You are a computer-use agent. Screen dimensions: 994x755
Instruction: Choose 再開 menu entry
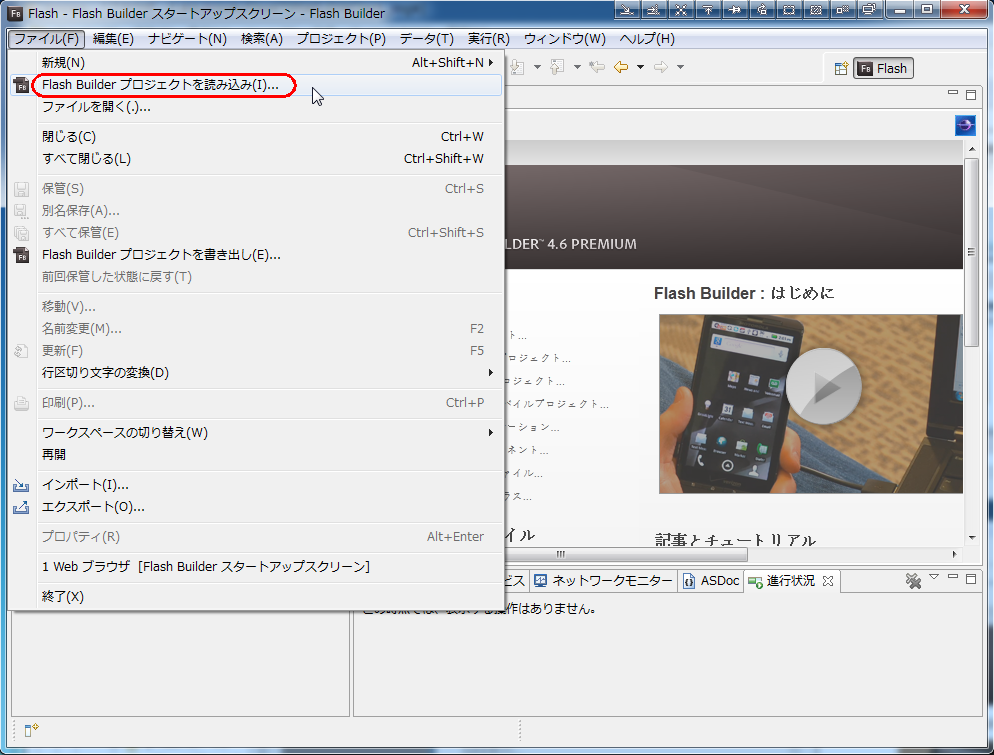click(257, 455)
